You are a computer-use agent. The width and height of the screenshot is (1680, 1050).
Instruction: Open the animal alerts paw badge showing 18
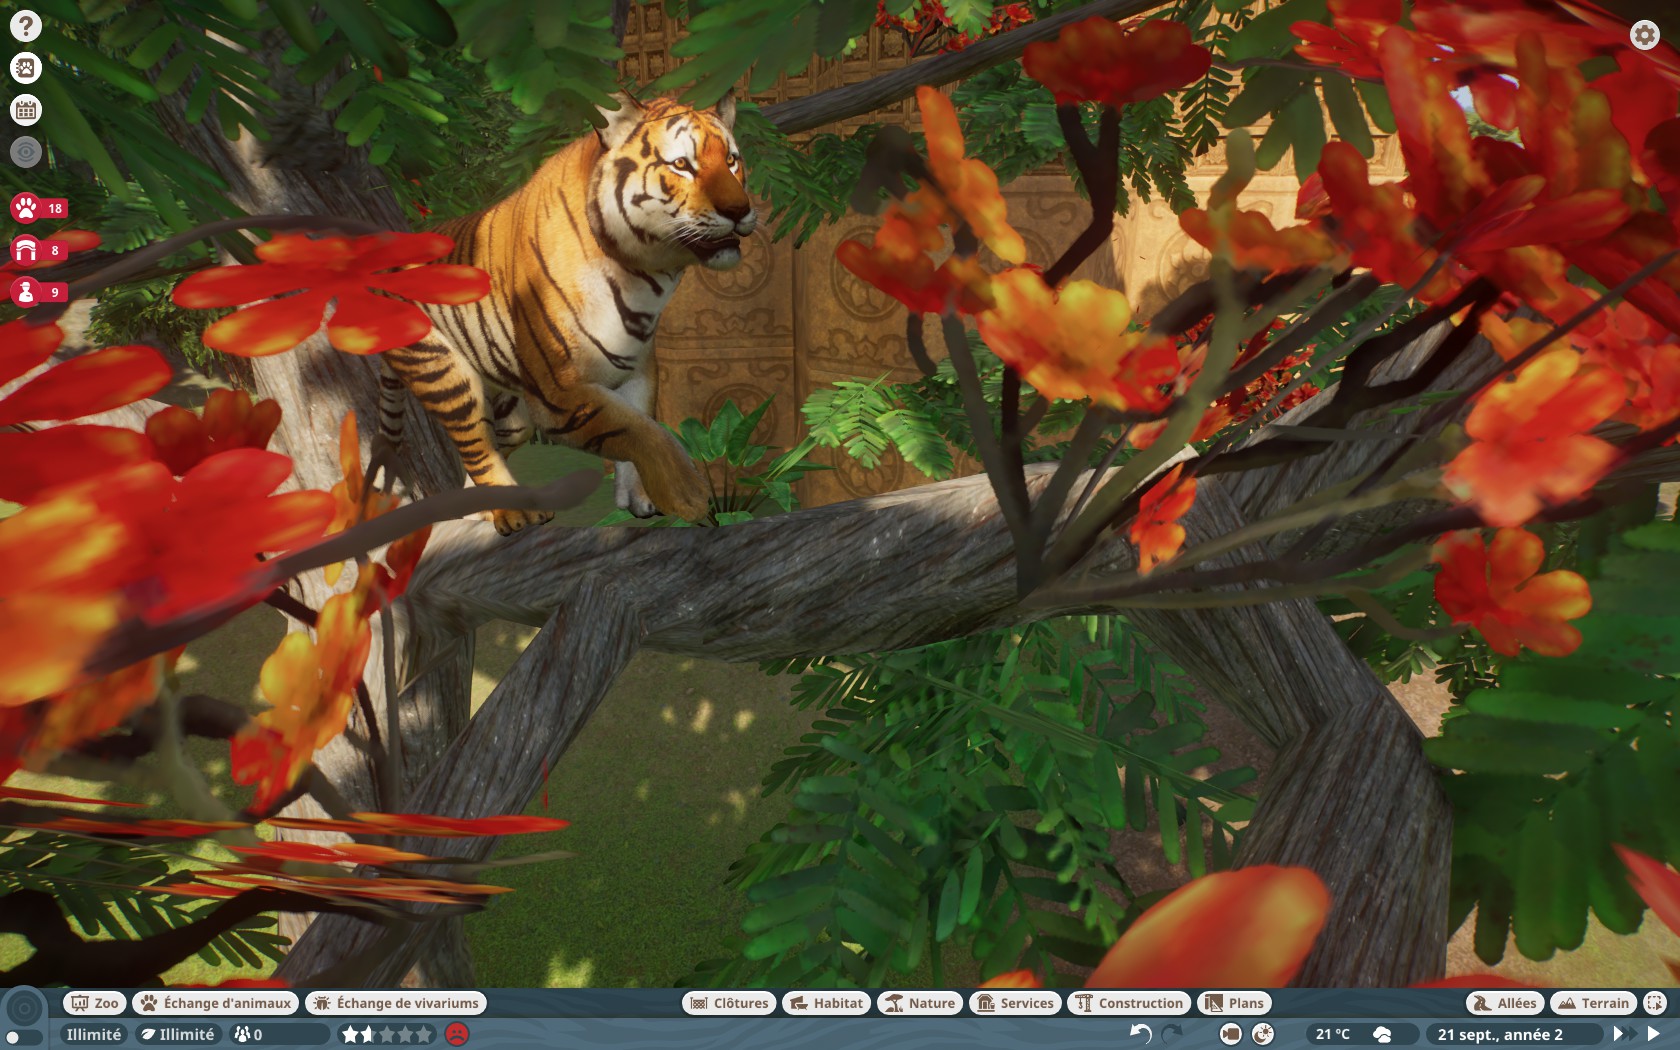point(38,208)
